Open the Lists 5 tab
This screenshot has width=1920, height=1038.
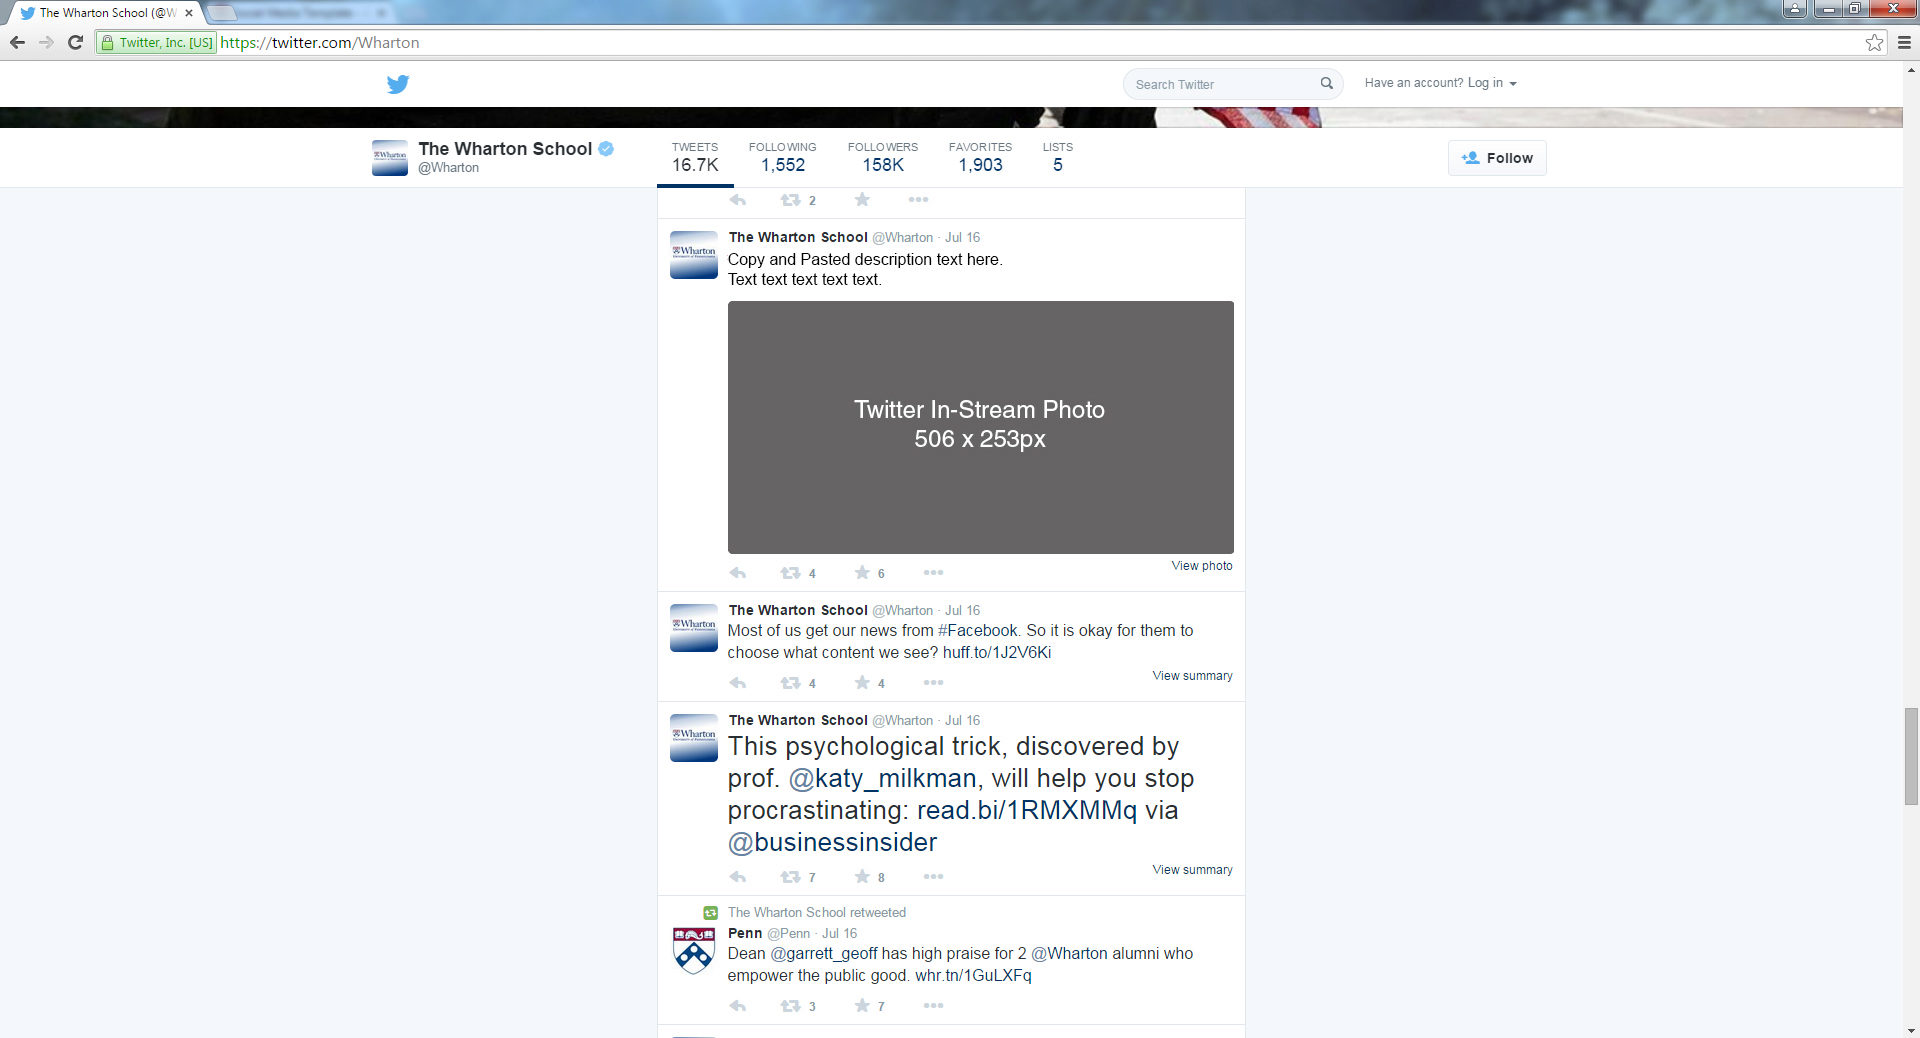1057,157
